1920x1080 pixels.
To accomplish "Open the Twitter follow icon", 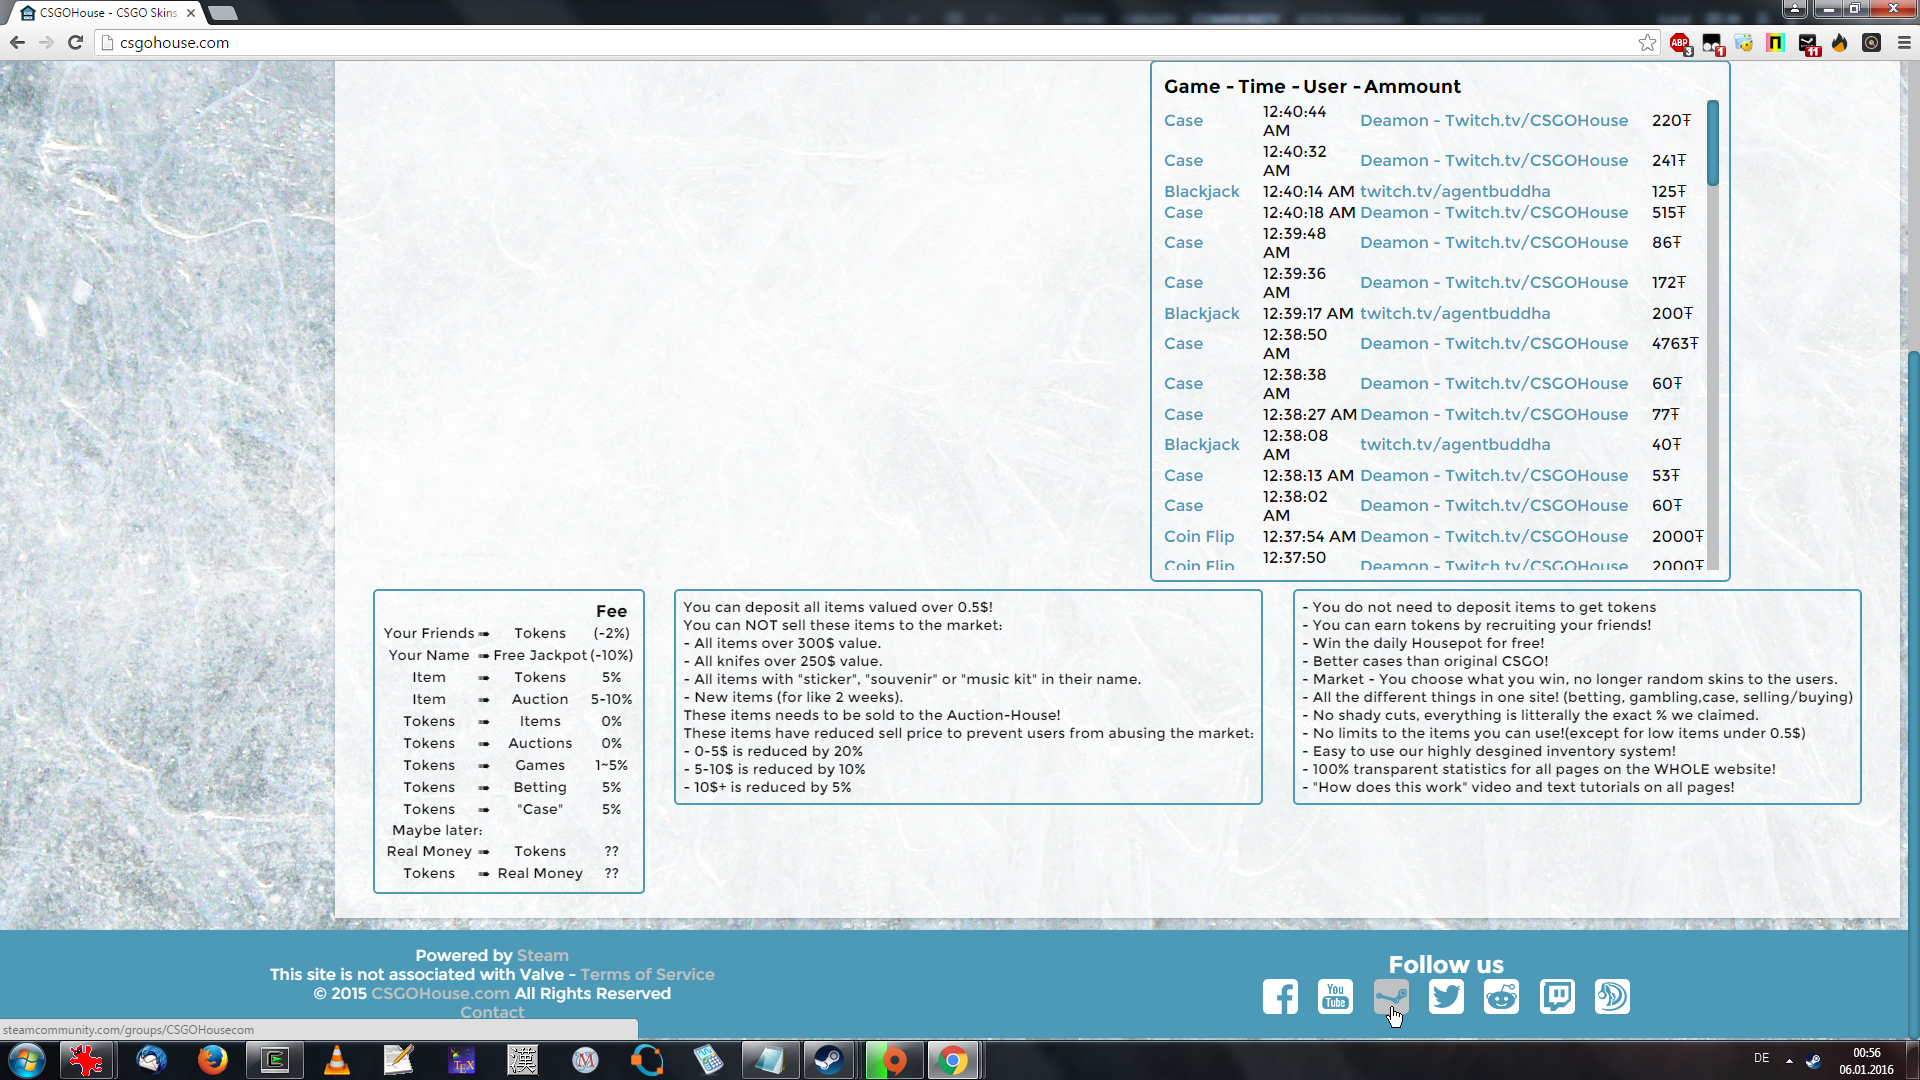I will click(1446, 996).
